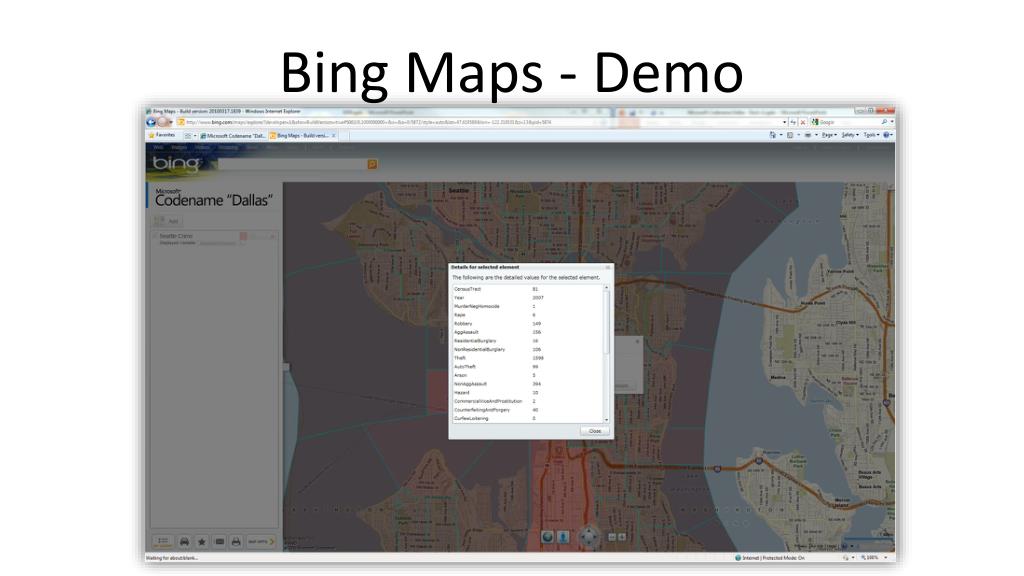Click the red swatch beside Seattle Crime
This screenshot has height=576, width=1024.
(x=243, y=236)
